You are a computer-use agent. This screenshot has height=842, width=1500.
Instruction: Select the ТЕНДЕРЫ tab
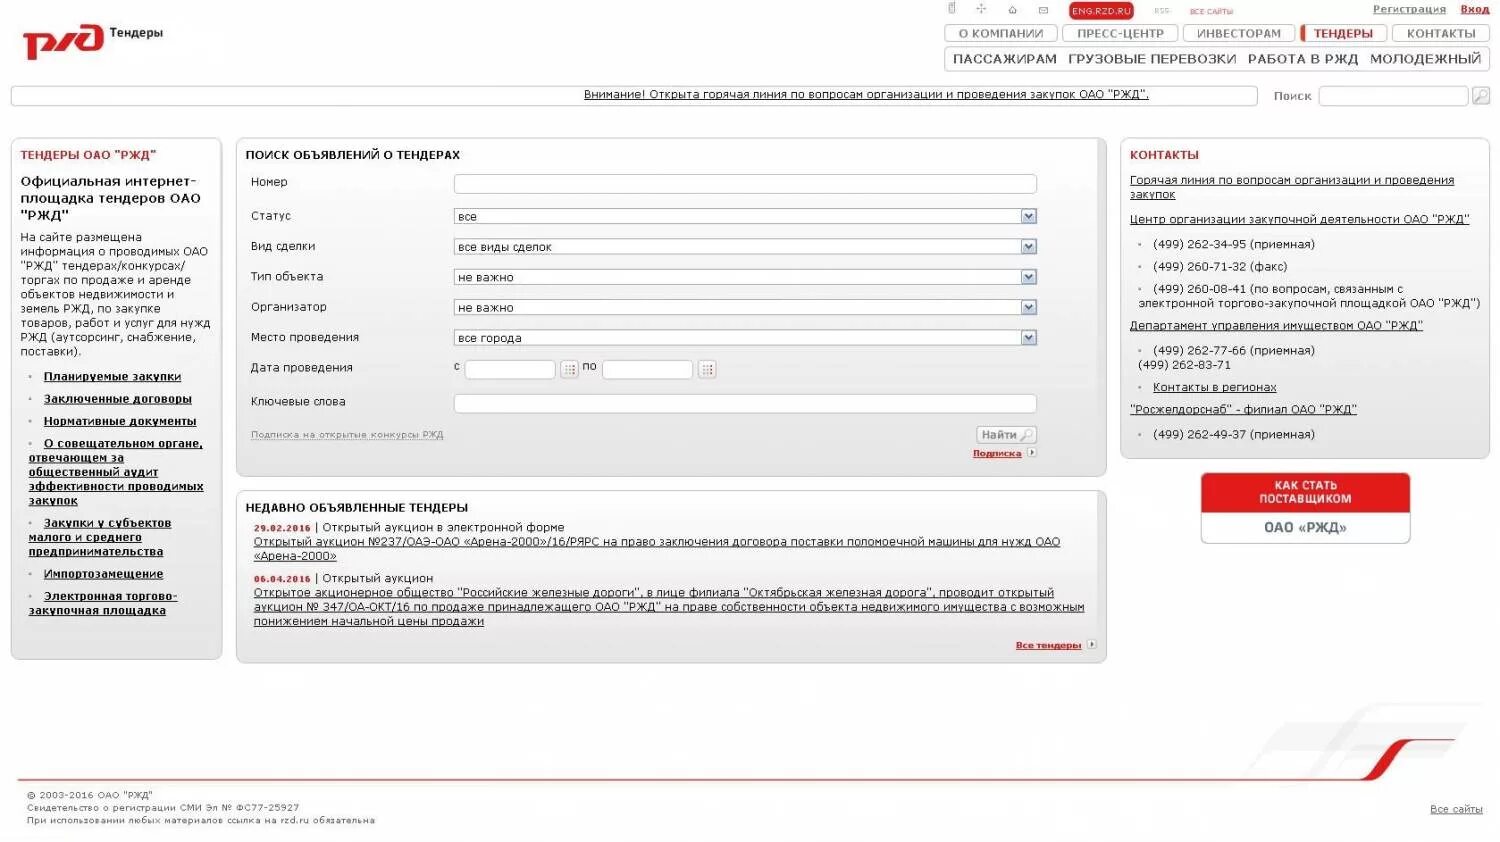pos(1343,33)
